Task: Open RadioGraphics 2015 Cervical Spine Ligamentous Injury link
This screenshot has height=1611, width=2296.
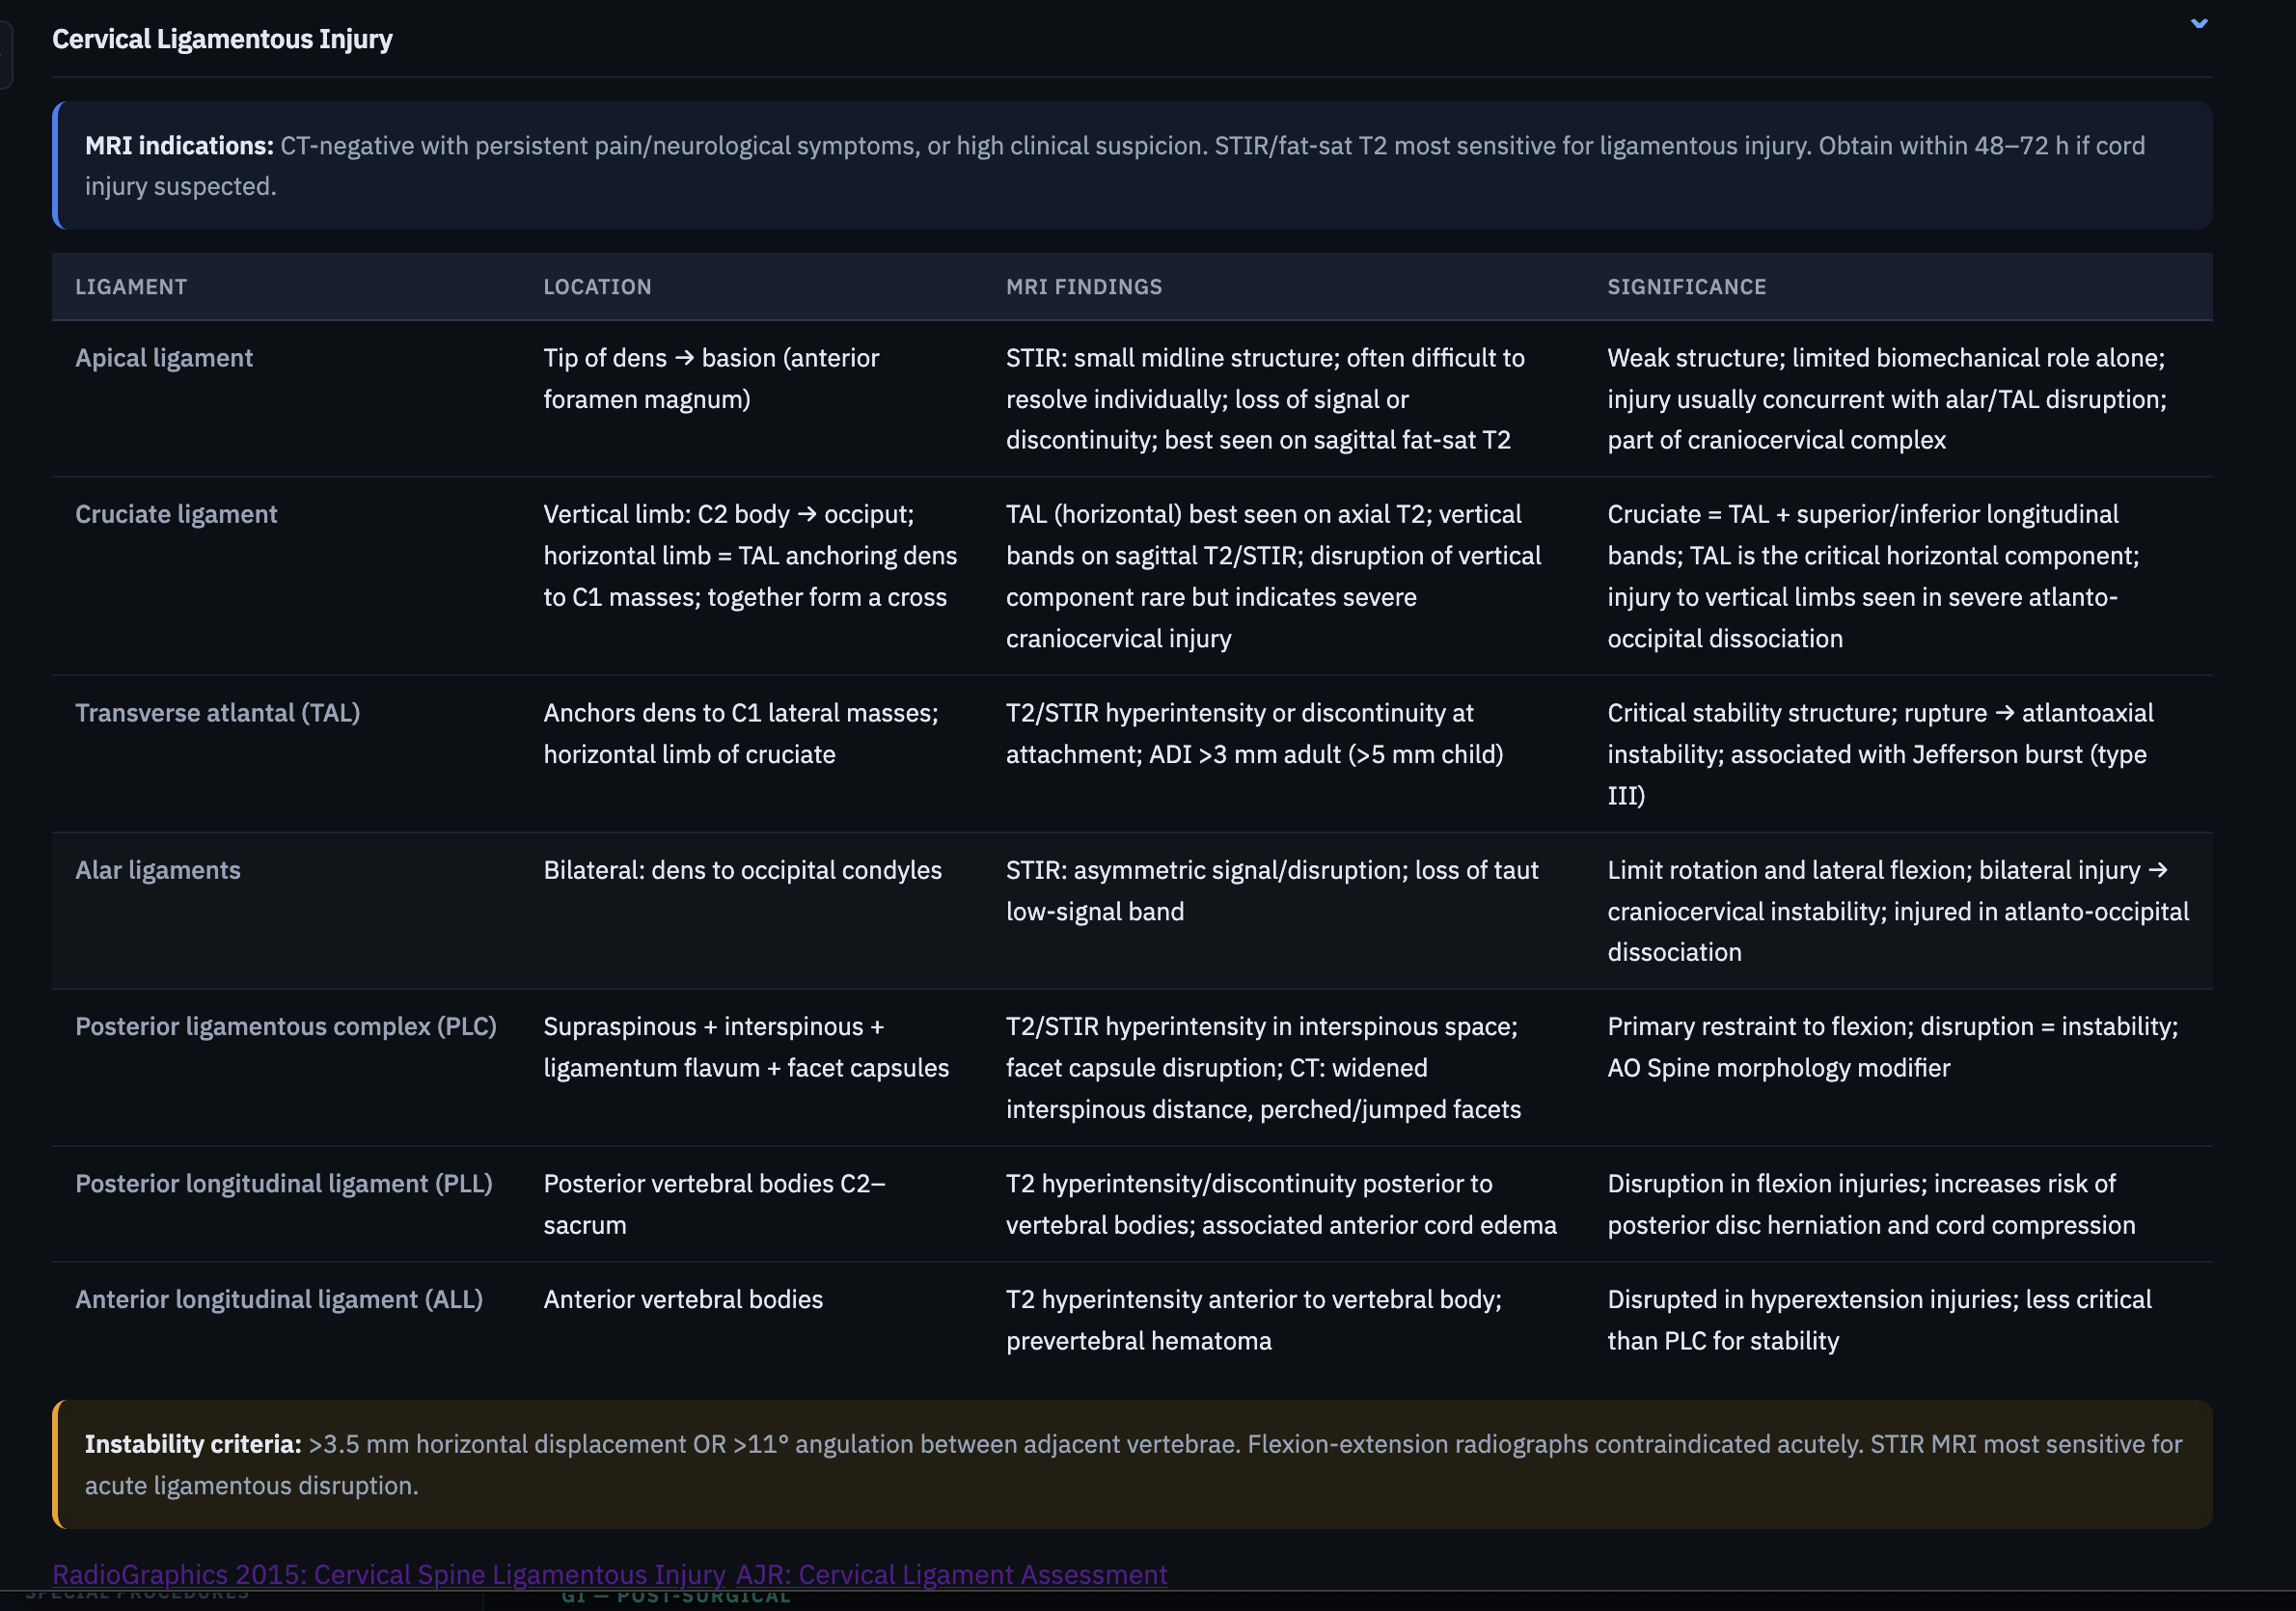Action: click(x=388, y=1573)
